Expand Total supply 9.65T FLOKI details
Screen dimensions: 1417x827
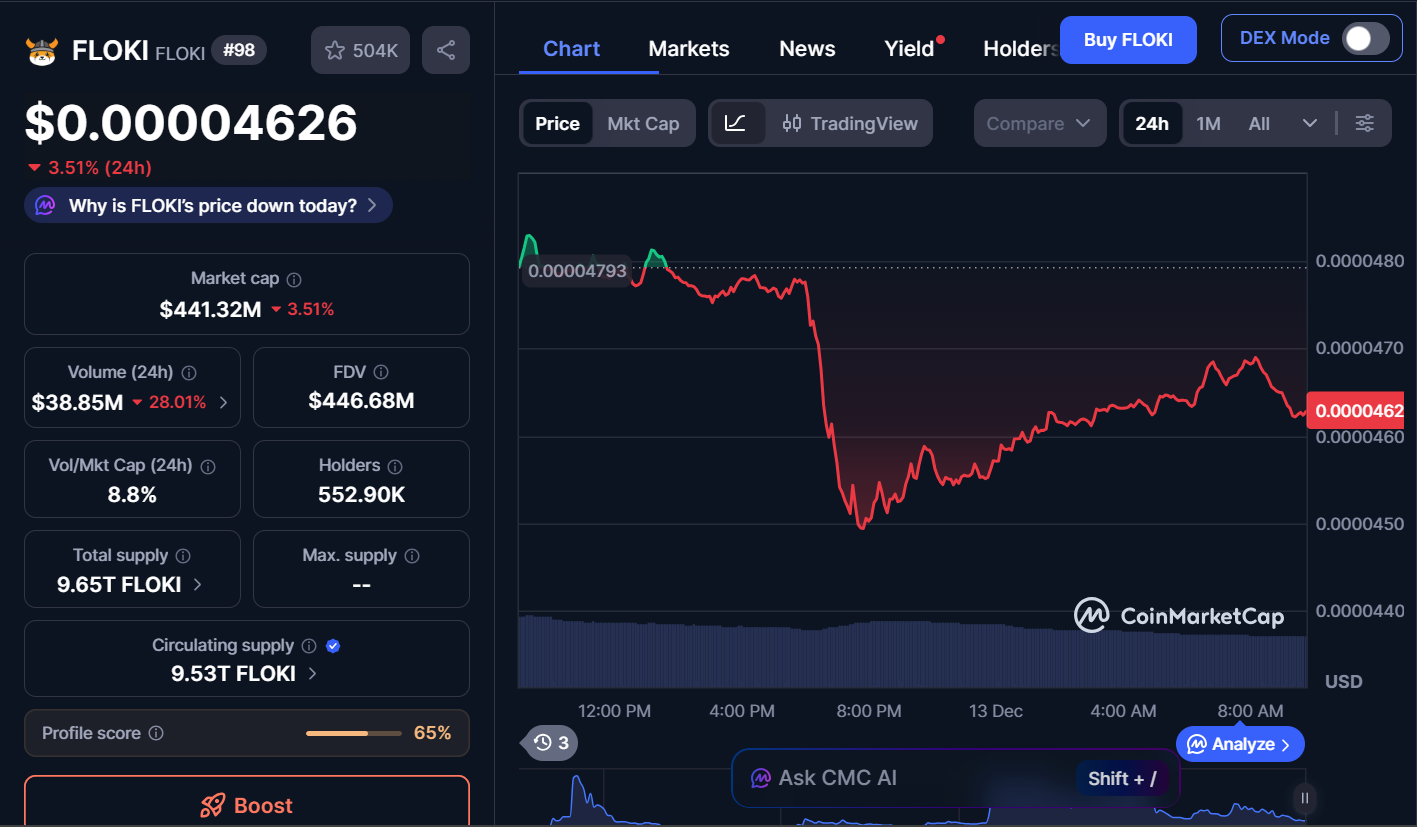[x=197, y=585]
